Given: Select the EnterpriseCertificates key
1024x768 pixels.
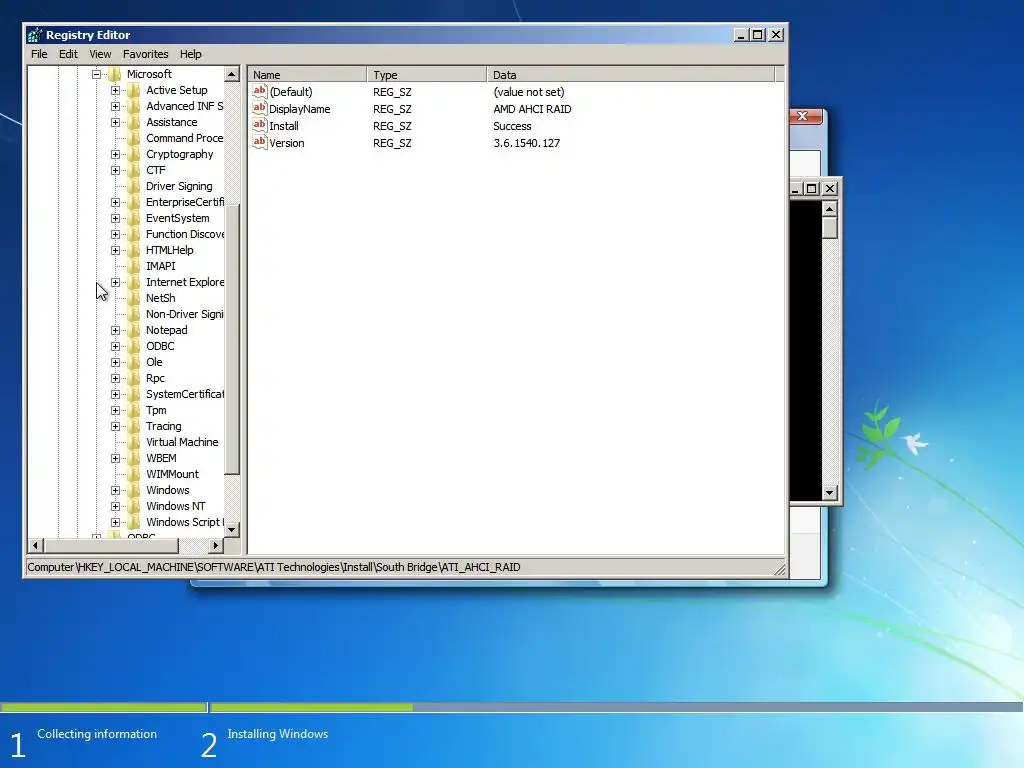Looking at the screenshot, I should point(185,202).
